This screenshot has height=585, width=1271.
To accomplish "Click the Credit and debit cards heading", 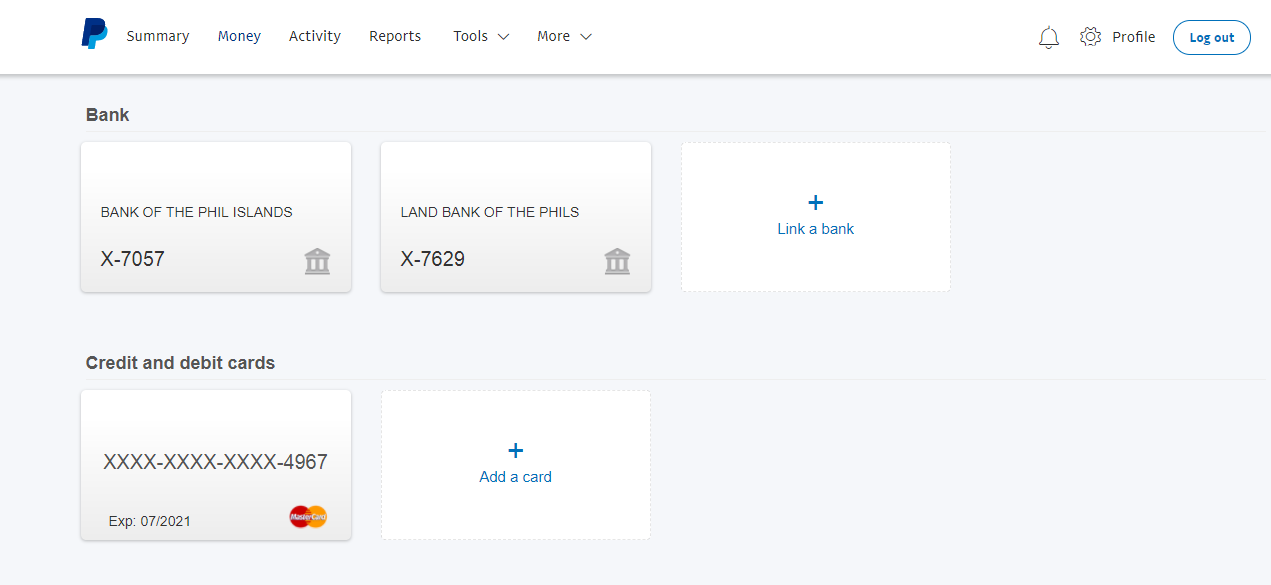I will (x=180, y=363).
